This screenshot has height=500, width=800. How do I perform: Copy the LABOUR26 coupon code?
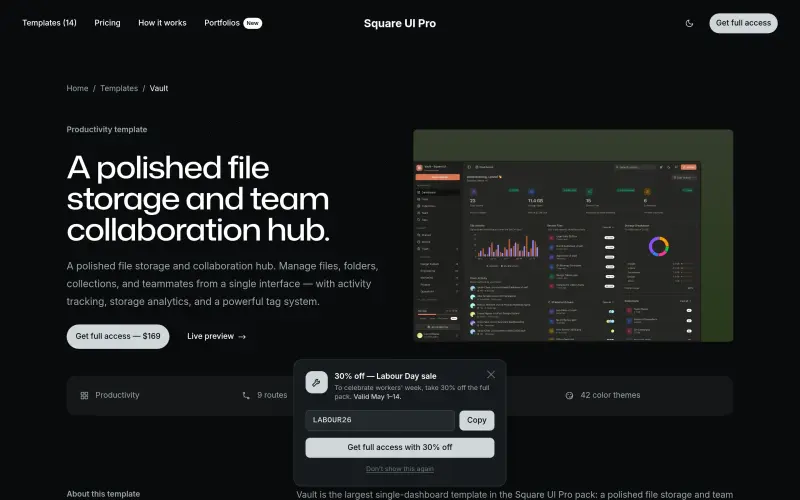click(477, 420)
